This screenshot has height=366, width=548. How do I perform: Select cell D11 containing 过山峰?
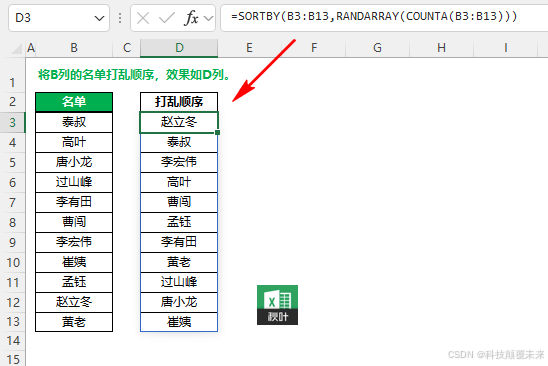179,282
